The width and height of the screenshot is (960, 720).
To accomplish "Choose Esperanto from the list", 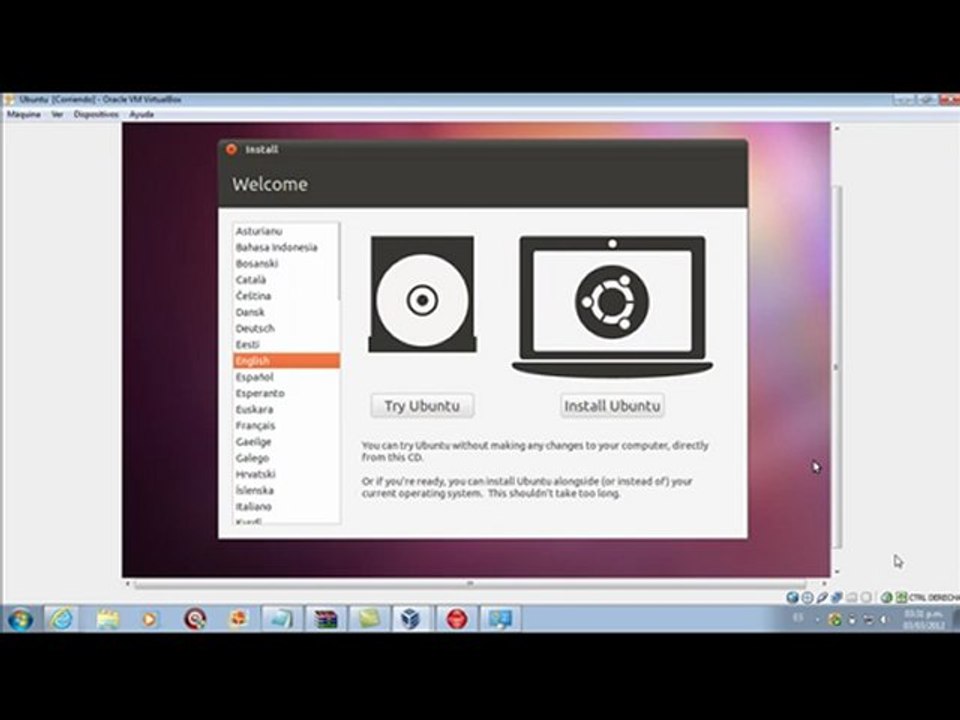I will point(287,394).
